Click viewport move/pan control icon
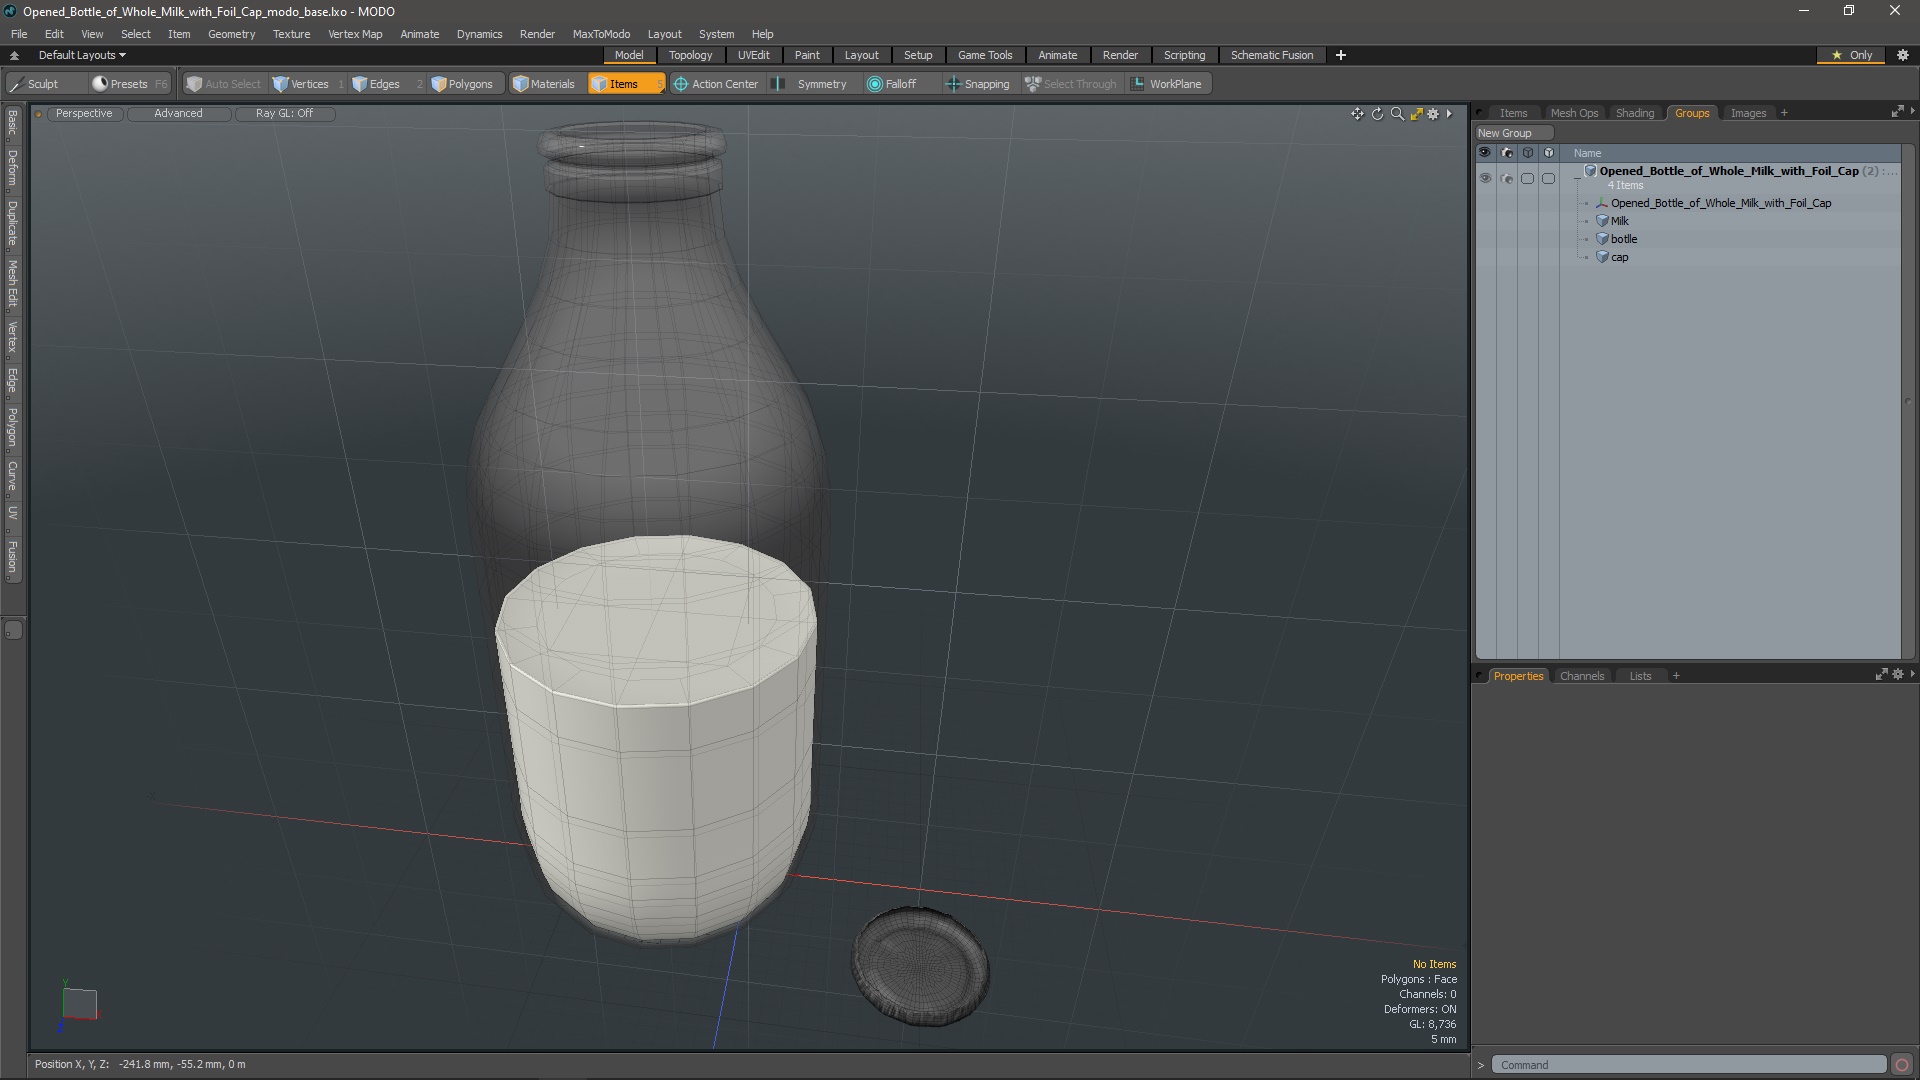Viewport: 1920px width, 1080px height. [x=1357, y=114]
